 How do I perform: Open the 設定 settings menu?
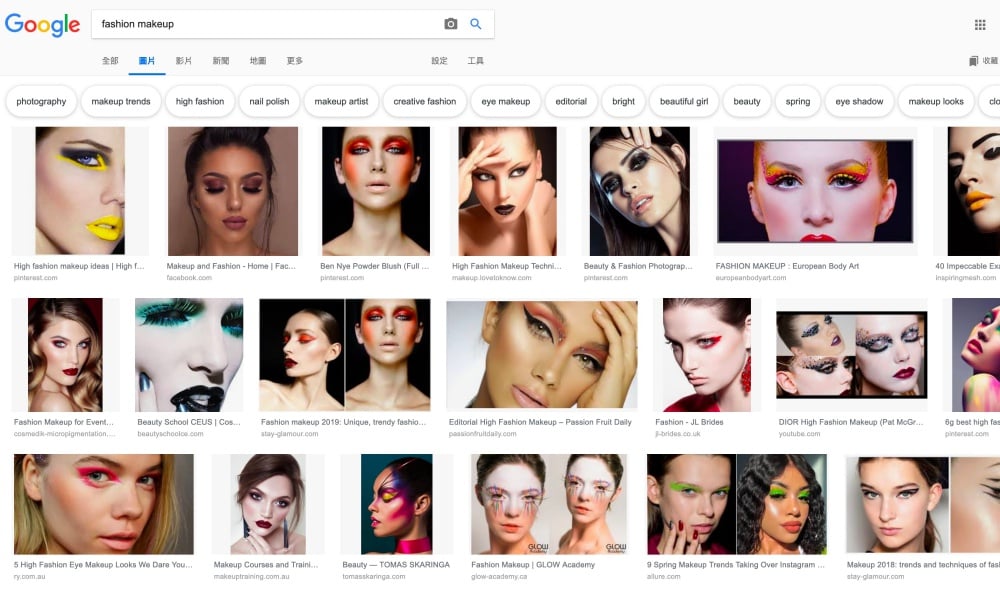439,61
